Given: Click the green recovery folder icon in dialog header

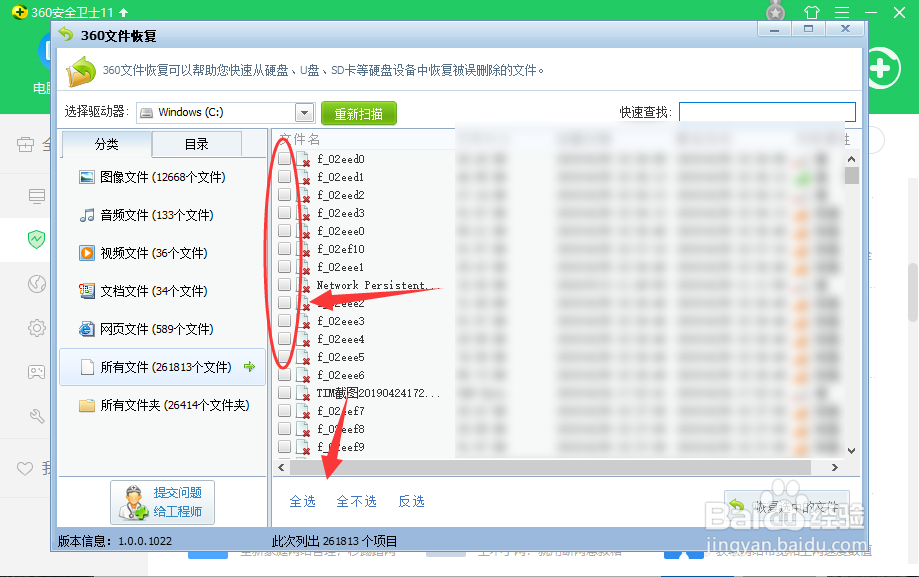Looking at the screenshot, I should click(75, 70).
